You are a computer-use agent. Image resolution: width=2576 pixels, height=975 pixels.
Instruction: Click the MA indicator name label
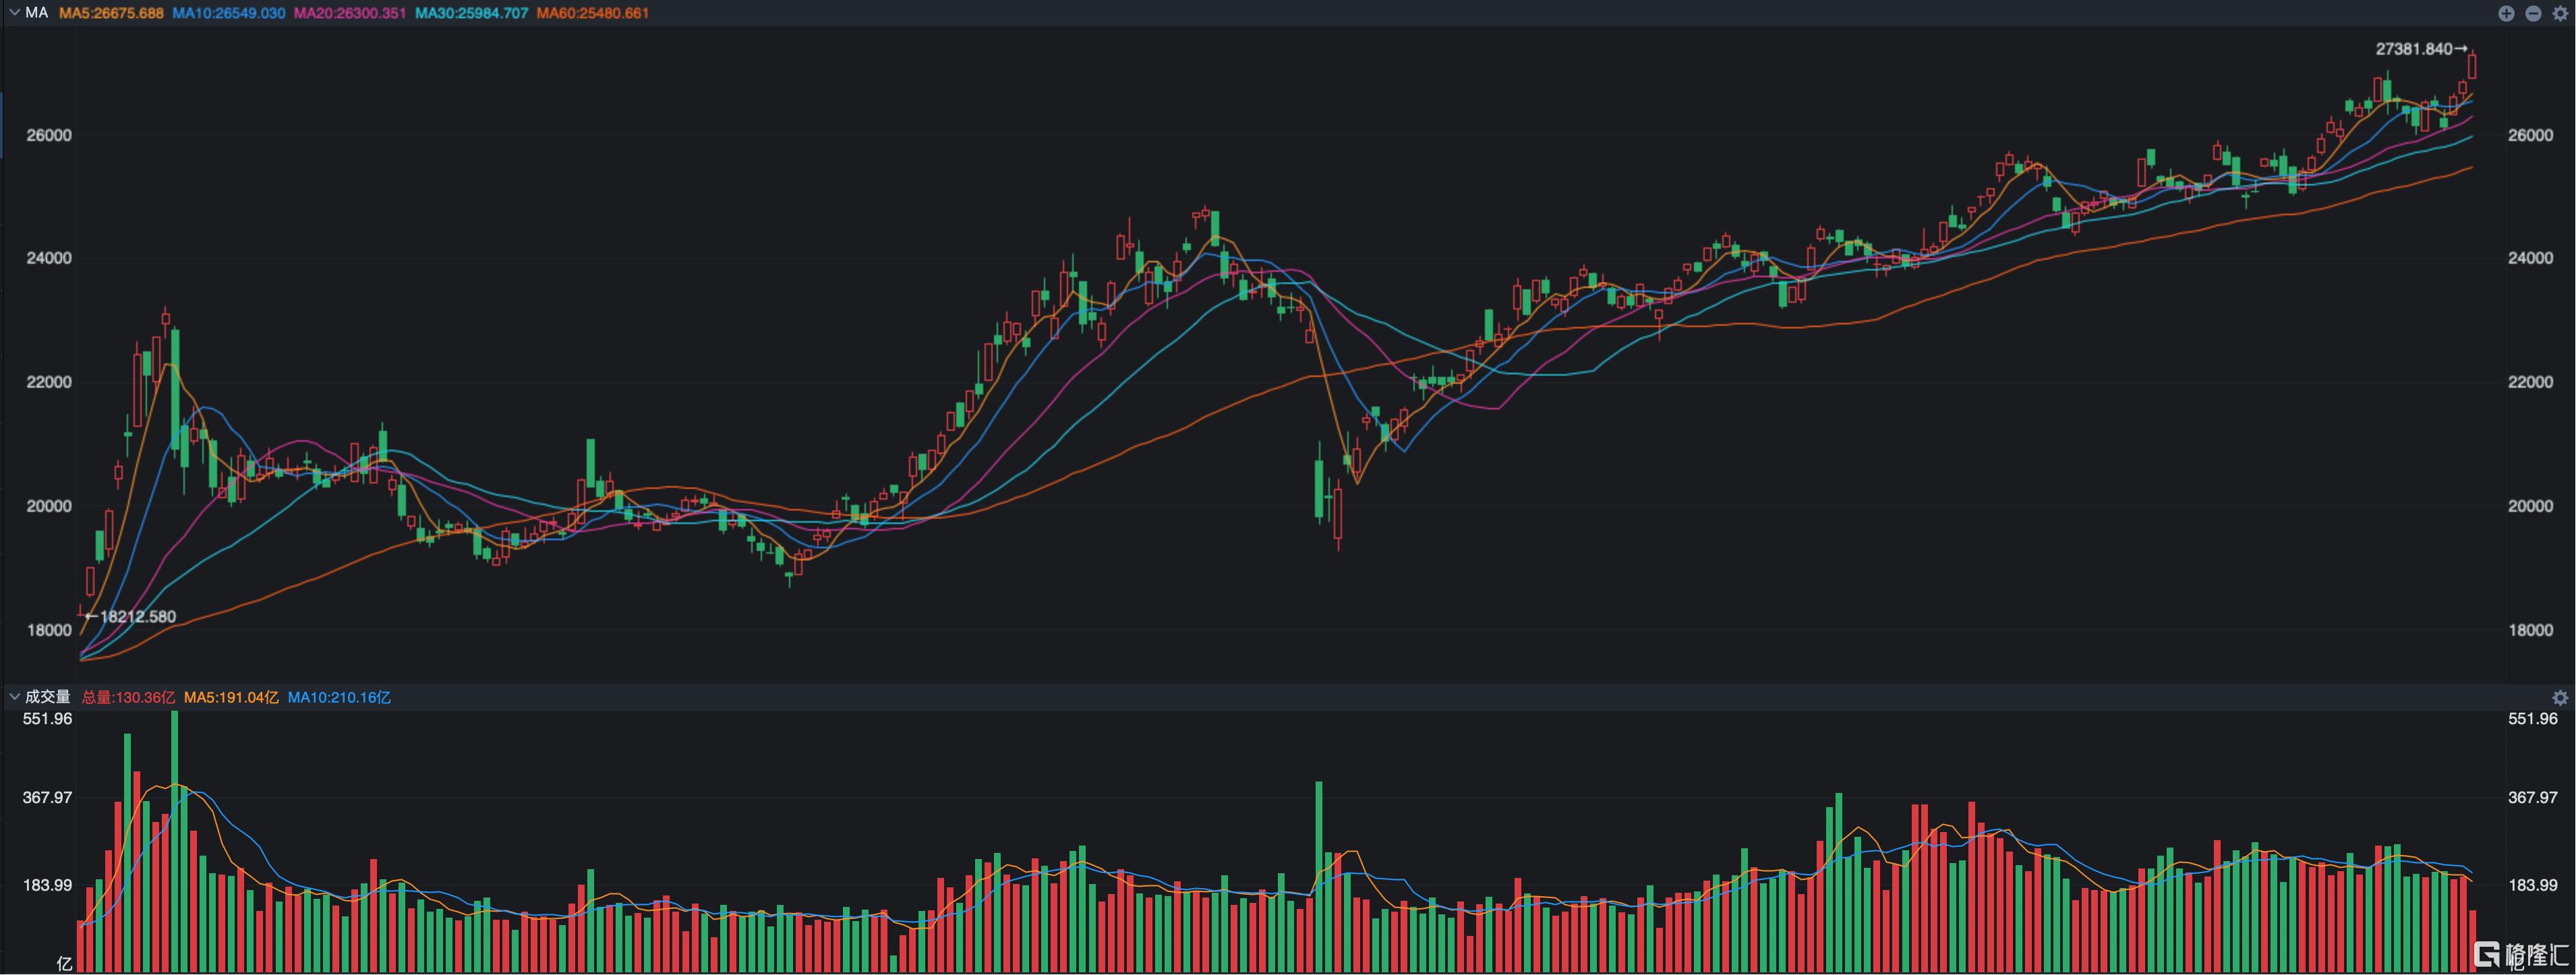pos(36,13)
